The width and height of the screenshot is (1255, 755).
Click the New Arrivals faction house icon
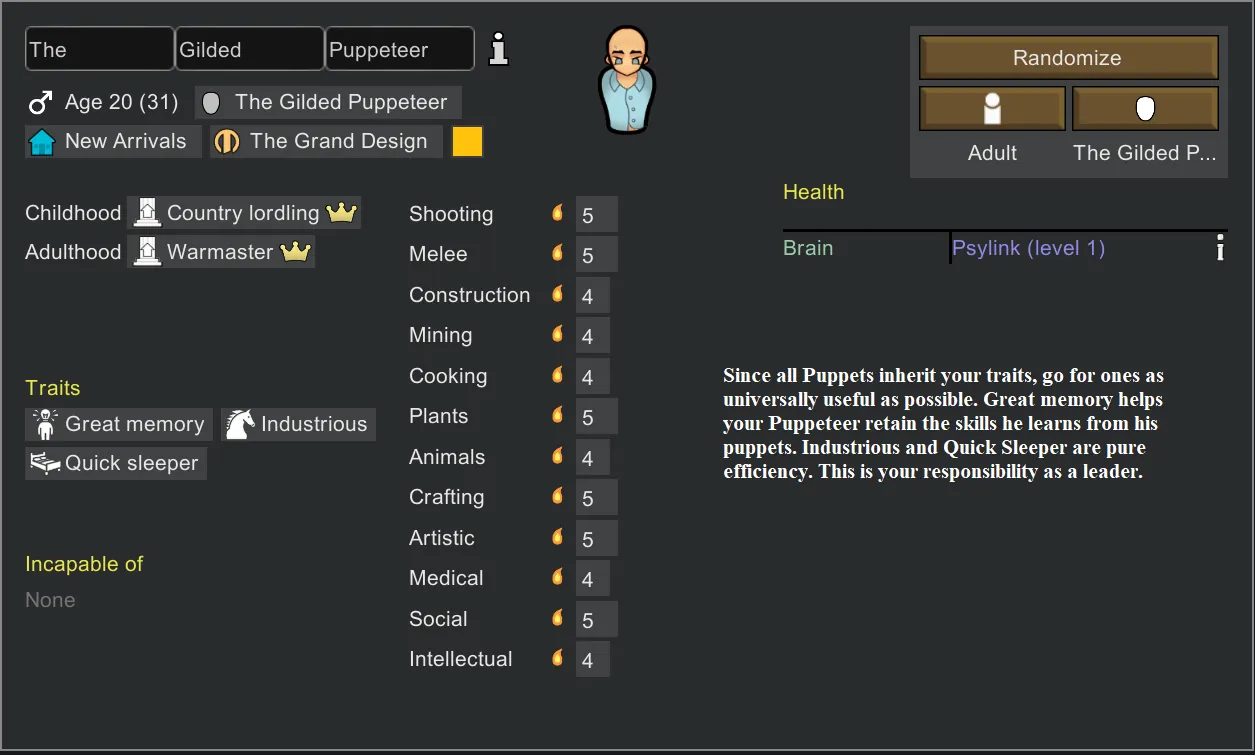tap(42, 142)
